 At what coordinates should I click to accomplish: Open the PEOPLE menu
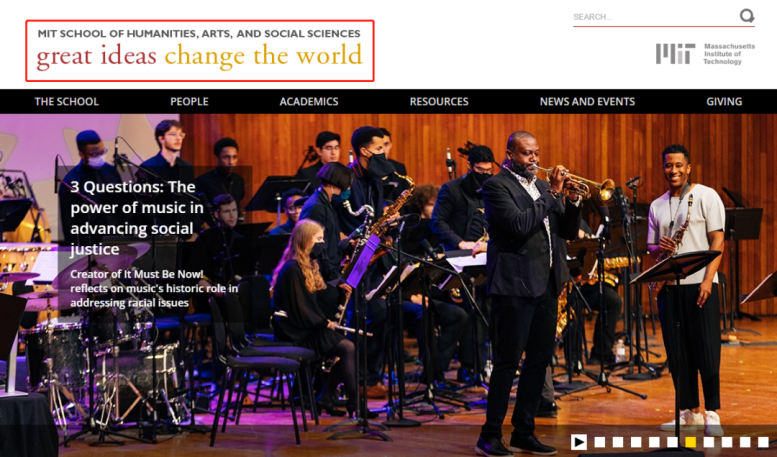tap(189, 102)
